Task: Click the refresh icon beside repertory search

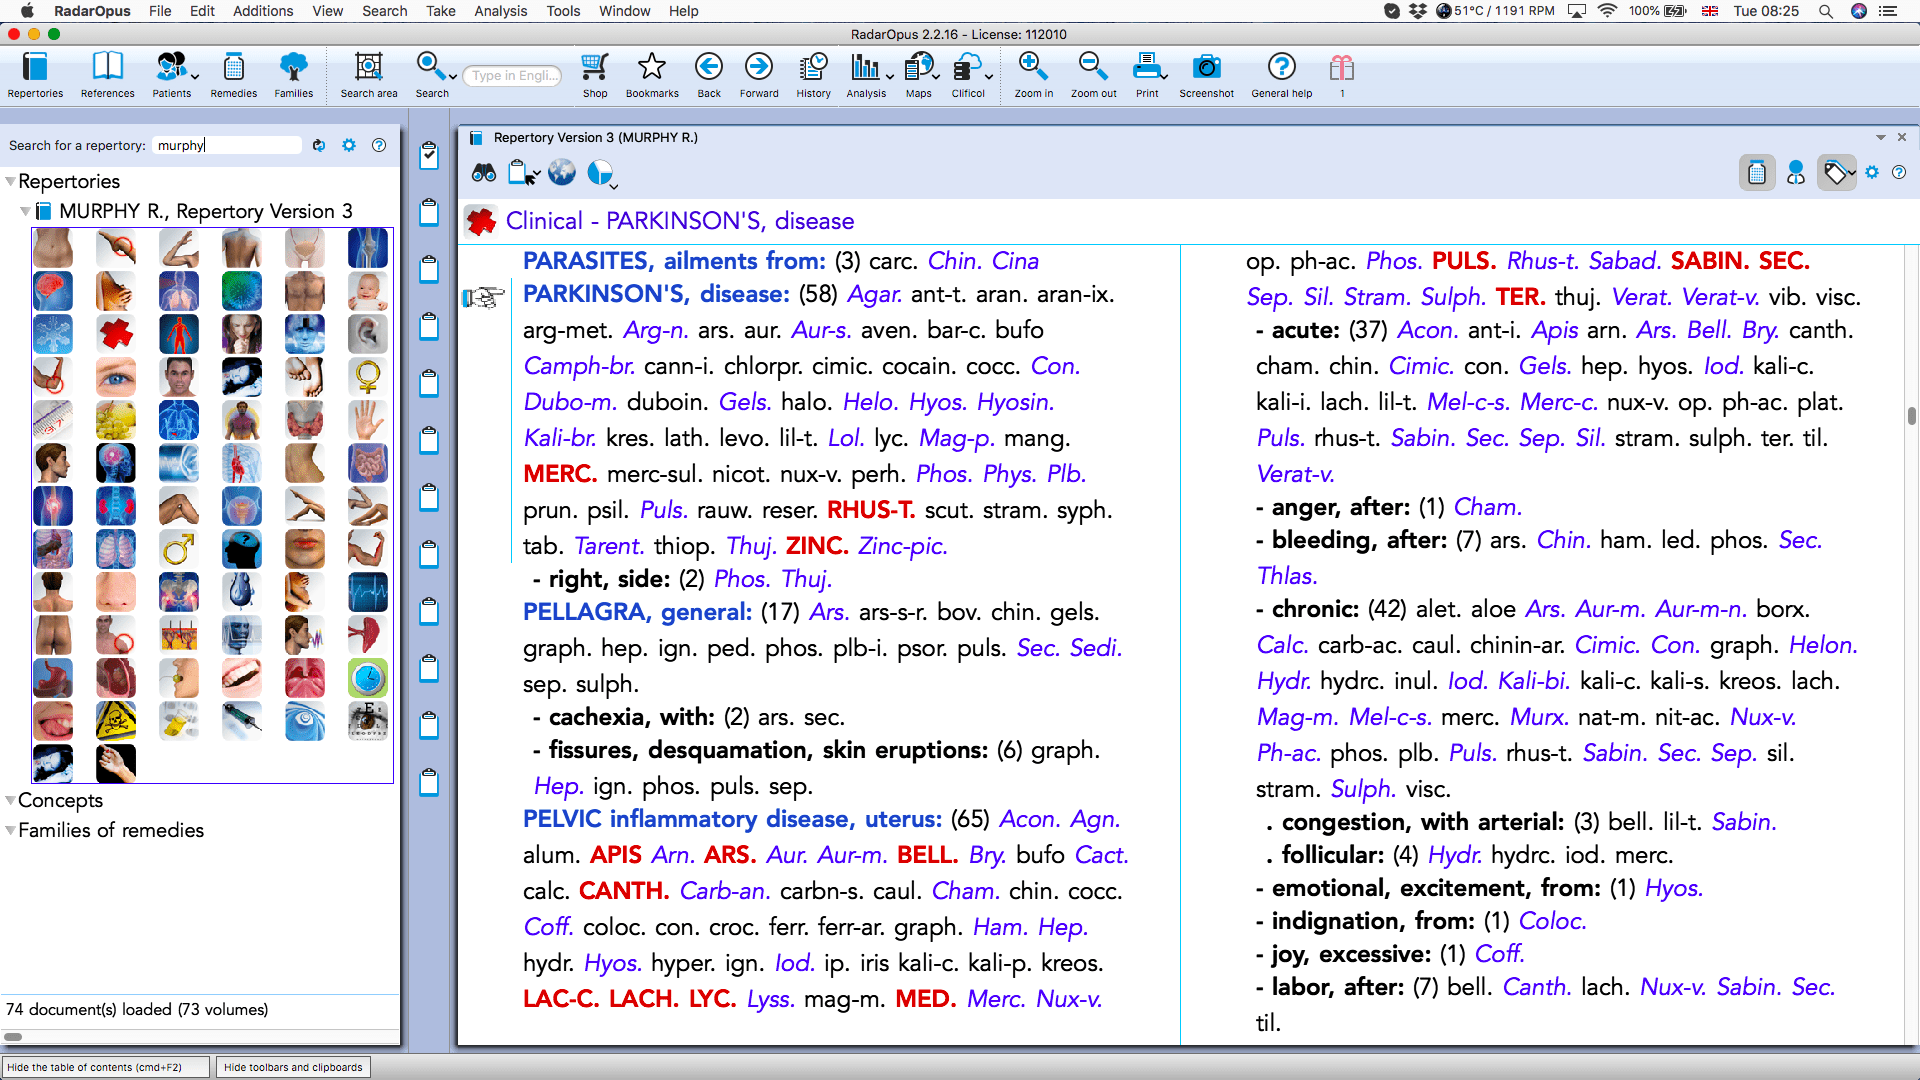Action: click(x=319, y=145)
